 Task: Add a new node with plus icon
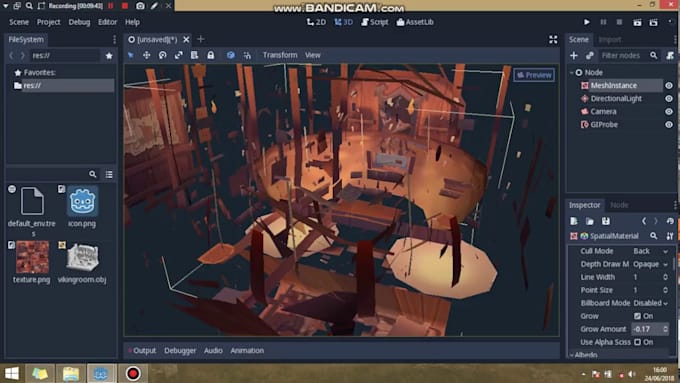coord(574,56)
